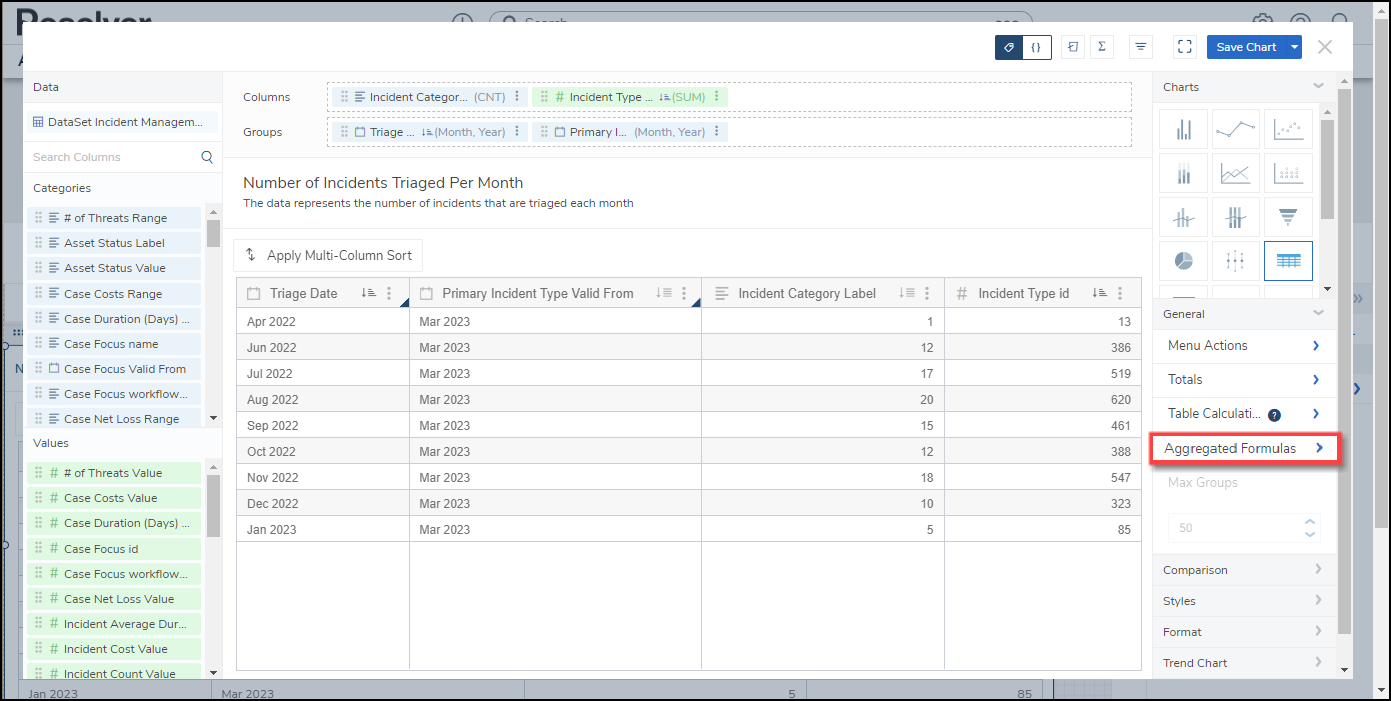Toggle the tag label view mode
1391x701 pixels.
(x=1009, y=47)
